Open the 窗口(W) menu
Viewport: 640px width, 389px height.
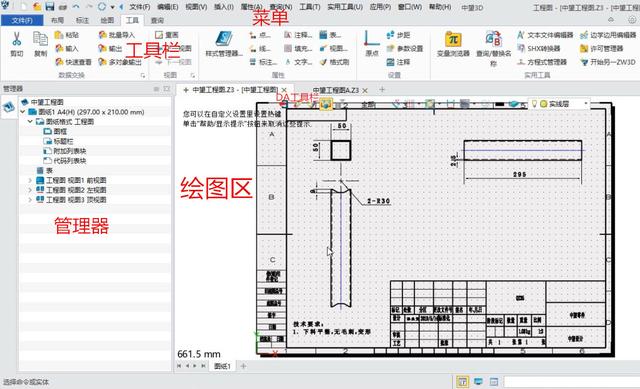410,7
